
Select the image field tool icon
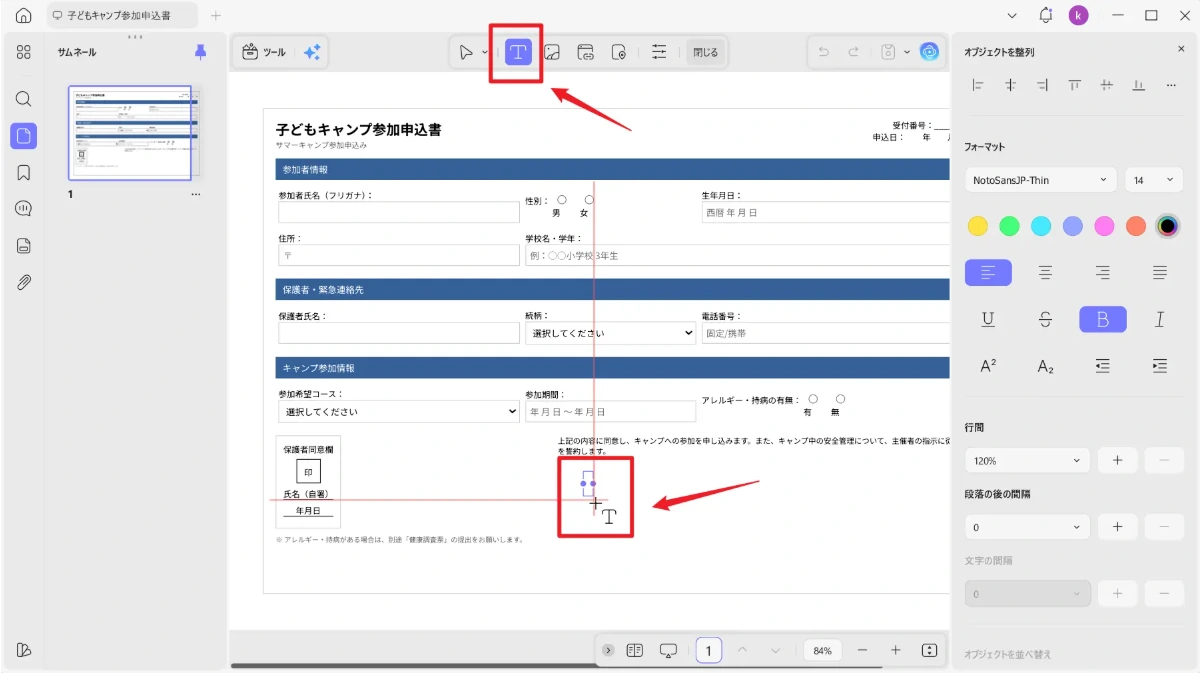tap(552, 53)
